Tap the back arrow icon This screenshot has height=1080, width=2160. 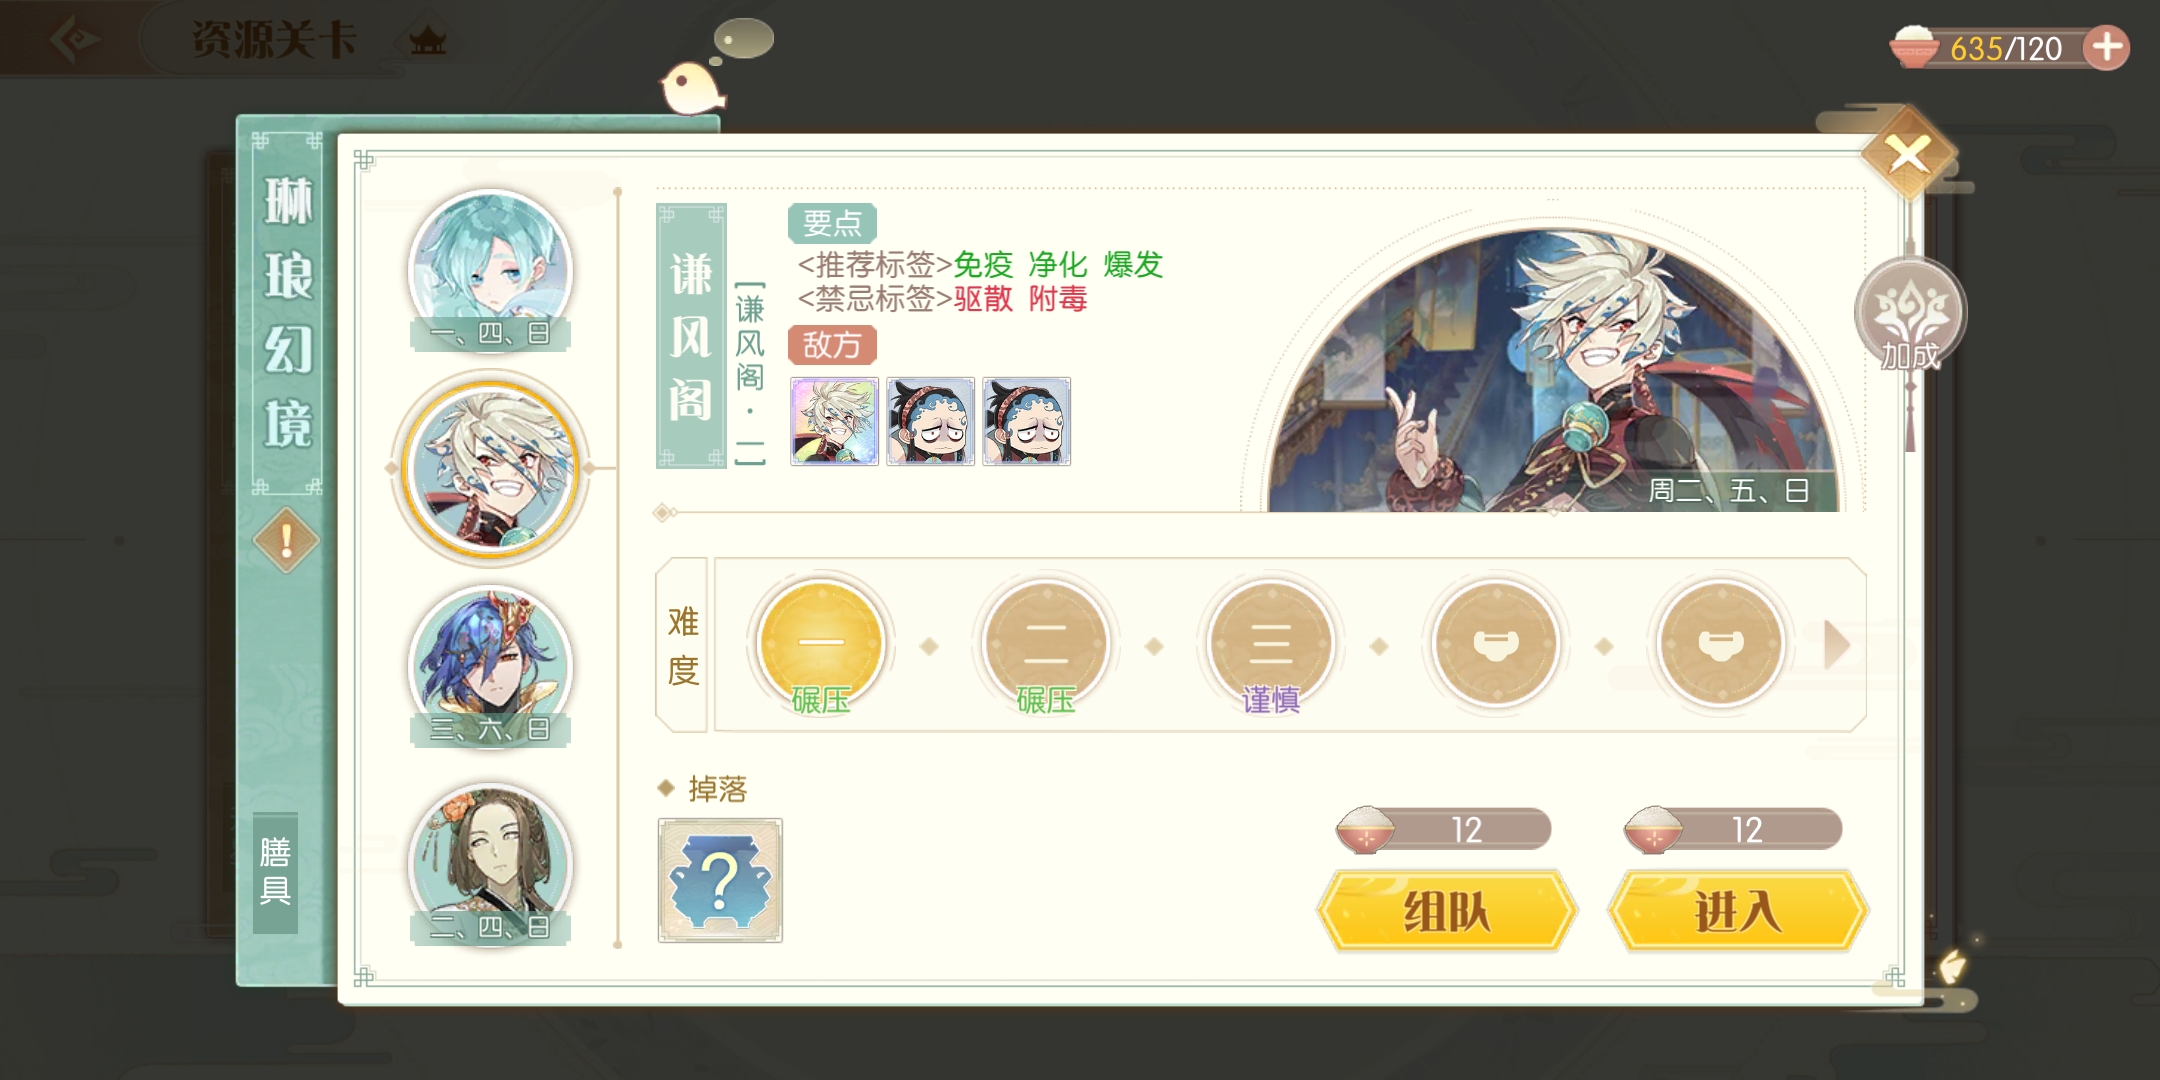75,40
